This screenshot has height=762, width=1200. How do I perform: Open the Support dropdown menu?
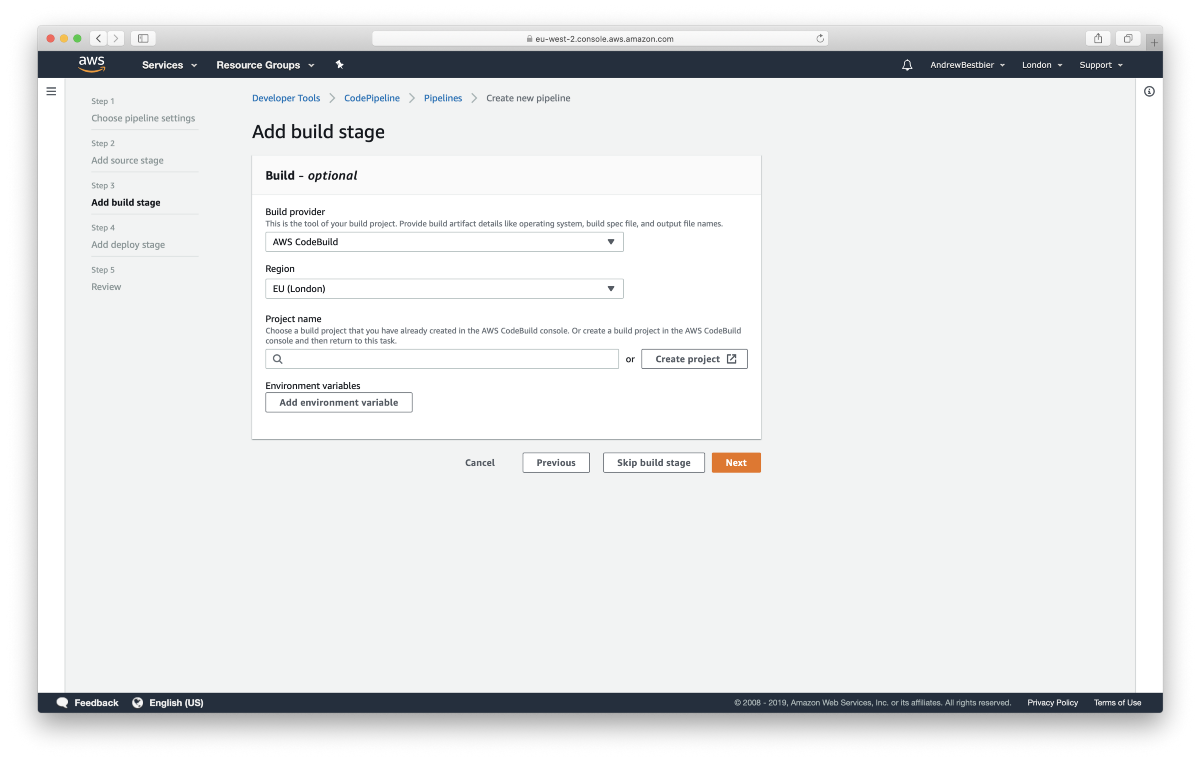1101,65
